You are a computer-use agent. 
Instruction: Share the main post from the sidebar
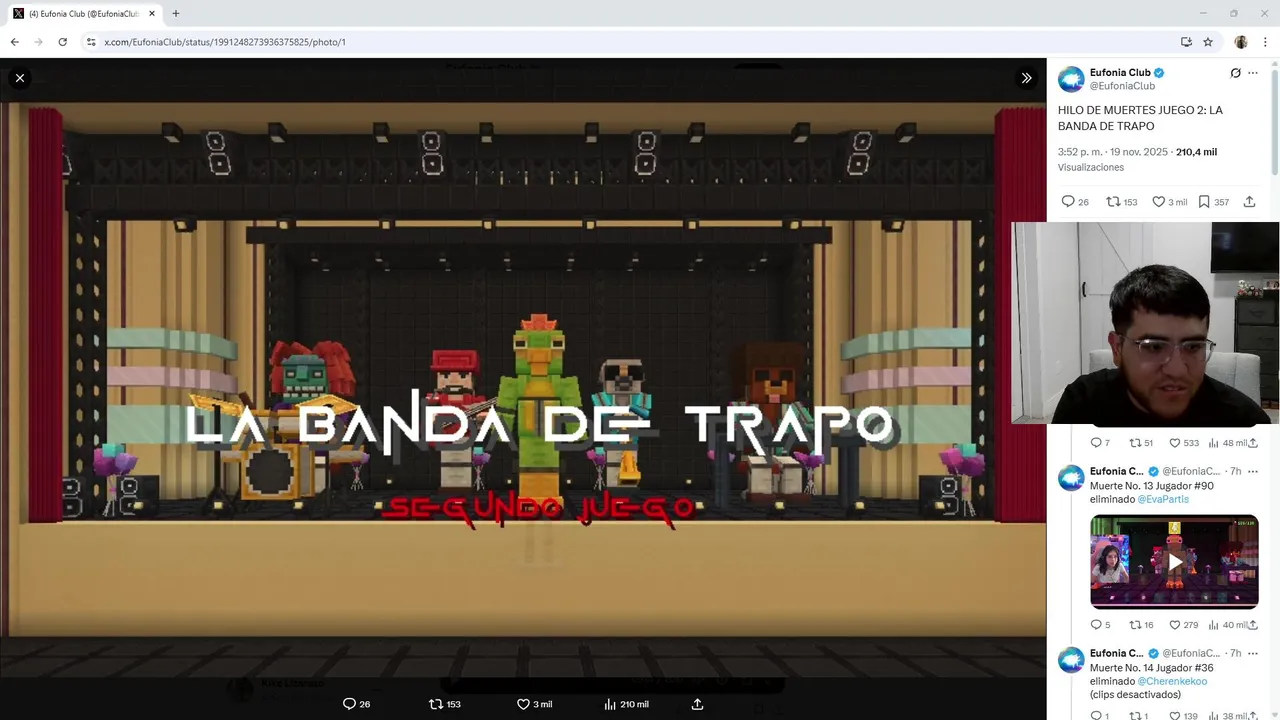pyautogui.click(x=1250, y=202)
